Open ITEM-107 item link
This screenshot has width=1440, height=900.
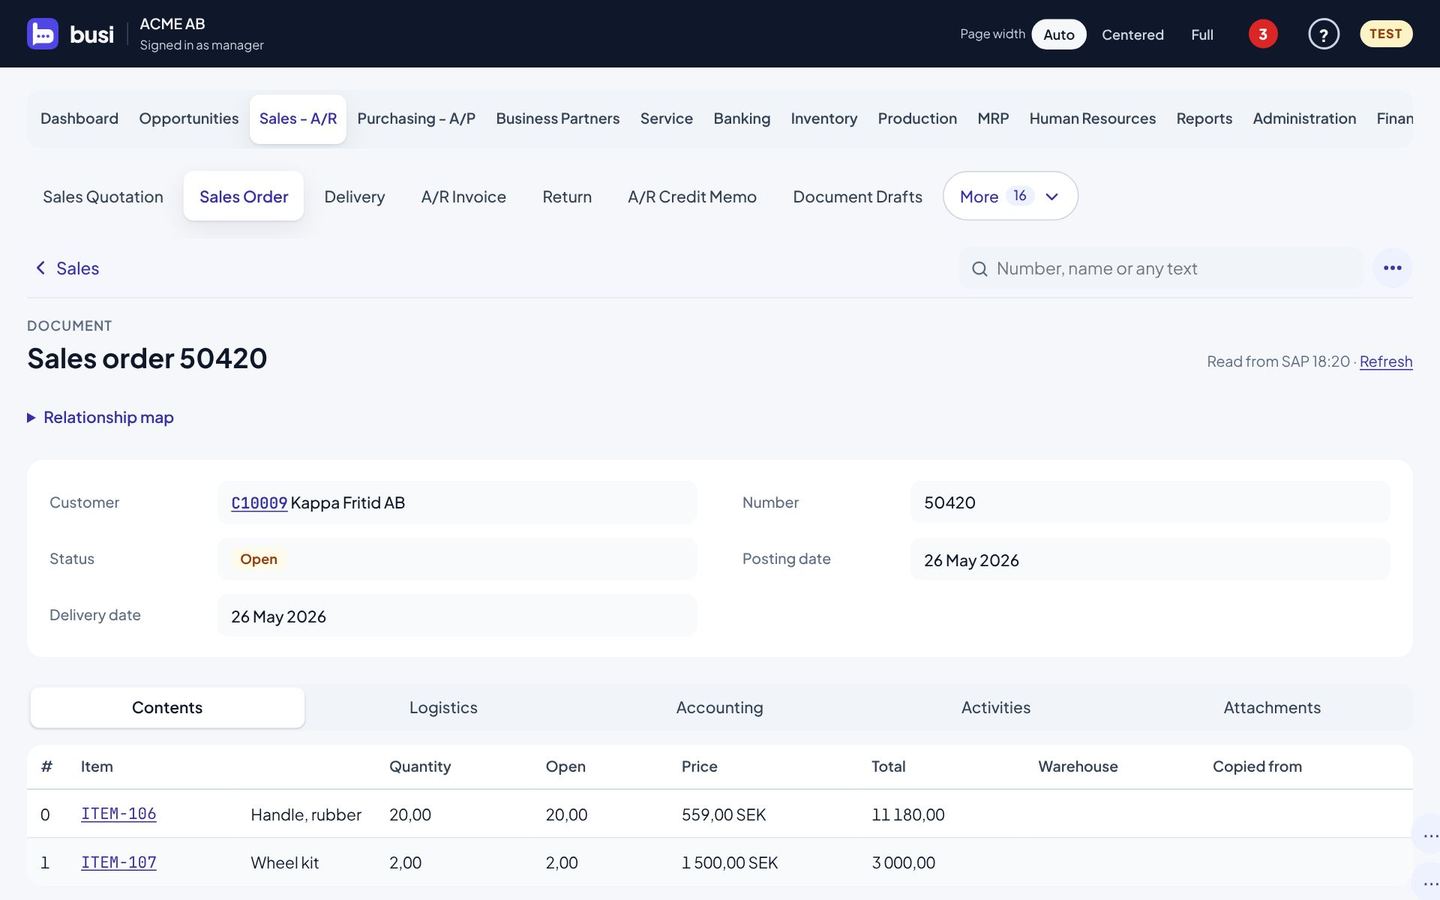pyautogui.click(x=118, y=862)
